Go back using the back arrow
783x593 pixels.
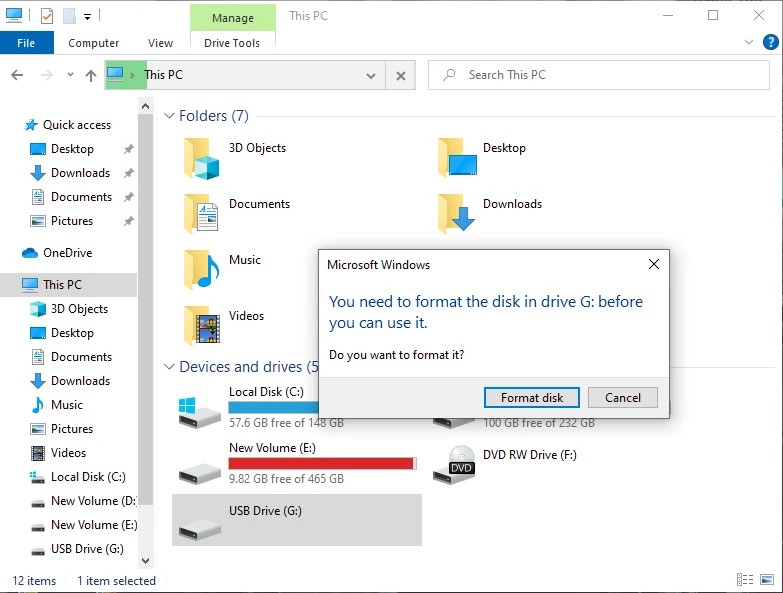[17, 75]
